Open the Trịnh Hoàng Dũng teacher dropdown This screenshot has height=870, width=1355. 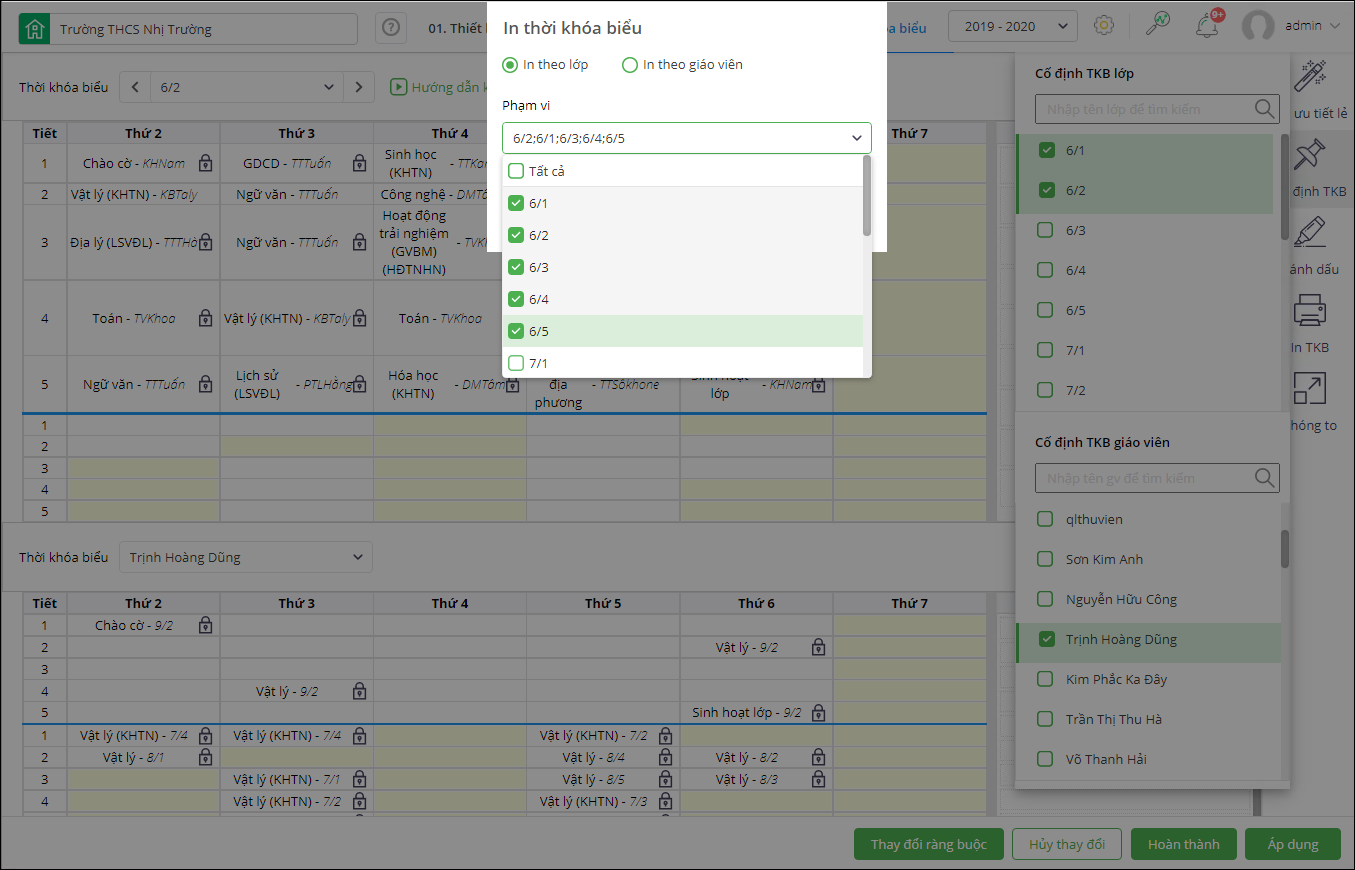tap(245, 557)
